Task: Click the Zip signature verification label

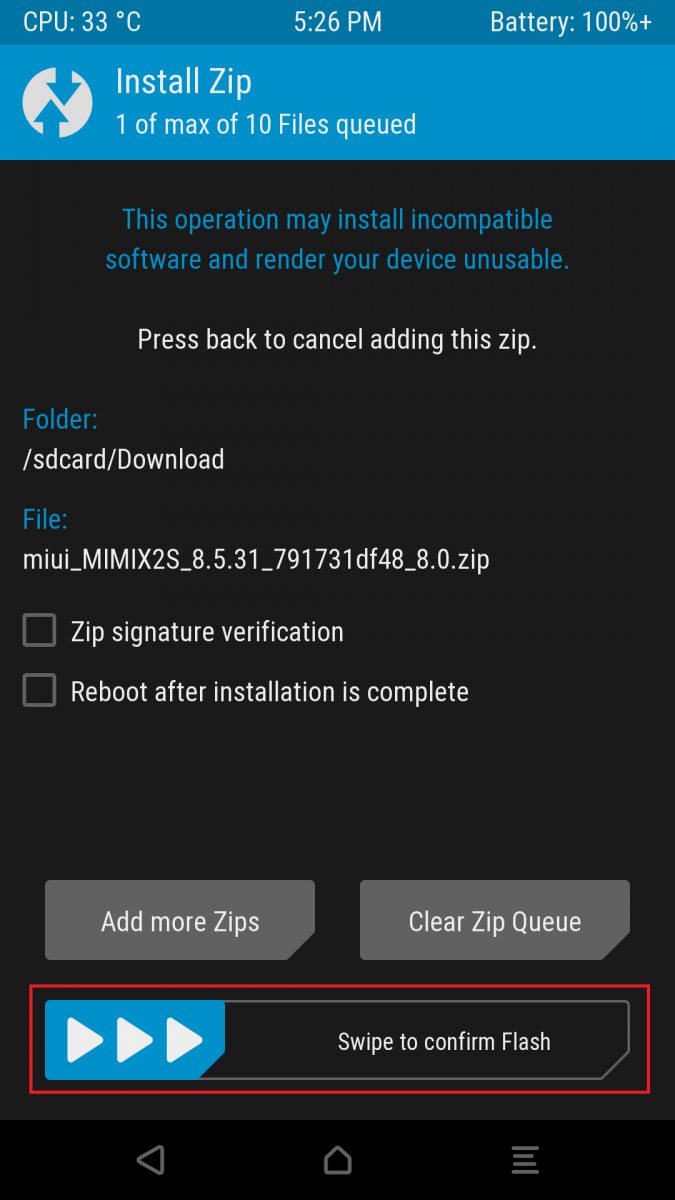Action: pyautogui.click(x=207, y=632)
